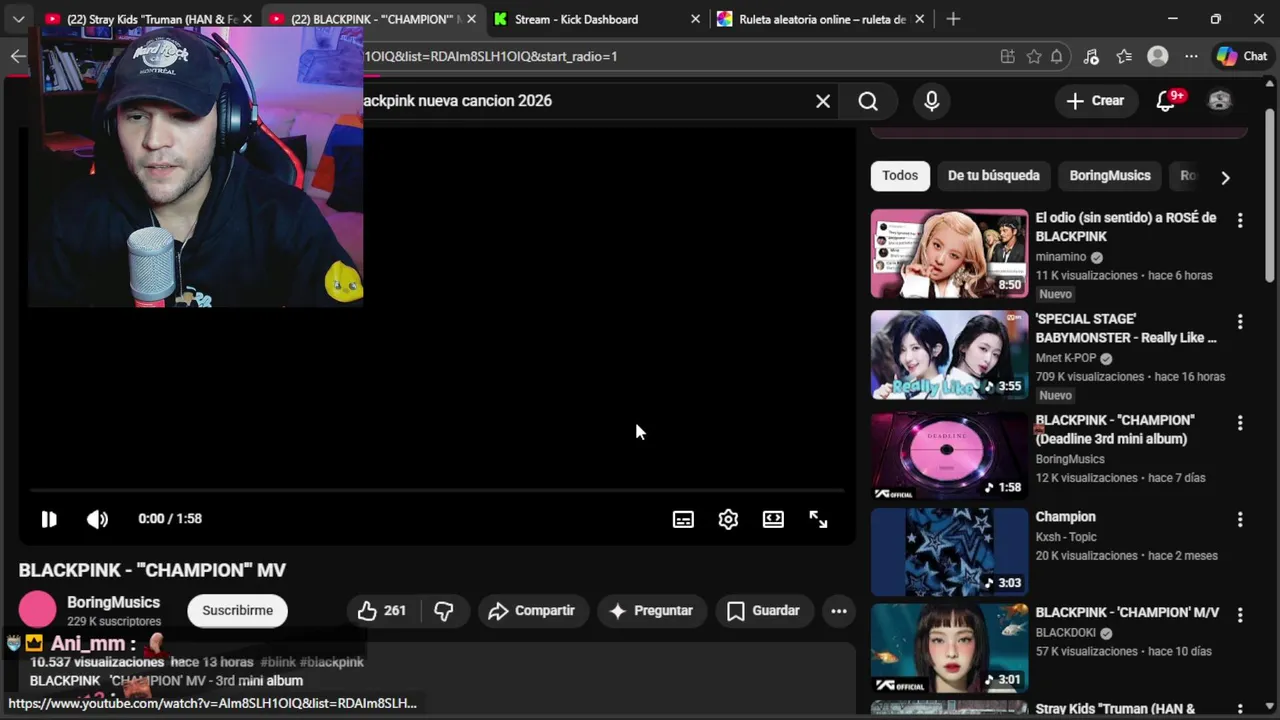Viewport: 1280px width, 720px height.
Task: Subscribe with the Suscribirme button
Action: coord(237,611)
